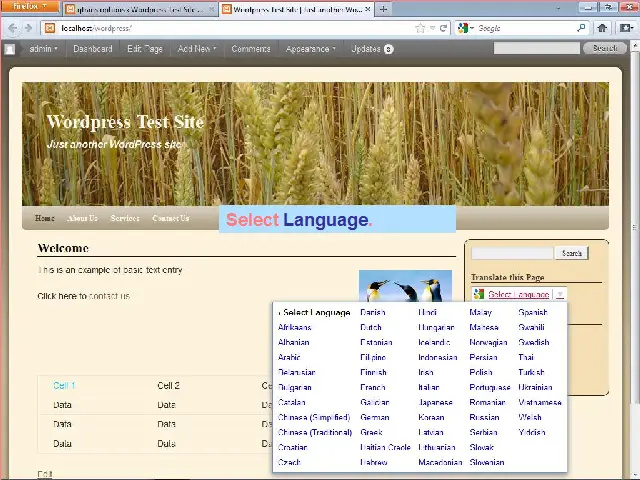Click the Cell 2 table header

[x=168, y=386]
